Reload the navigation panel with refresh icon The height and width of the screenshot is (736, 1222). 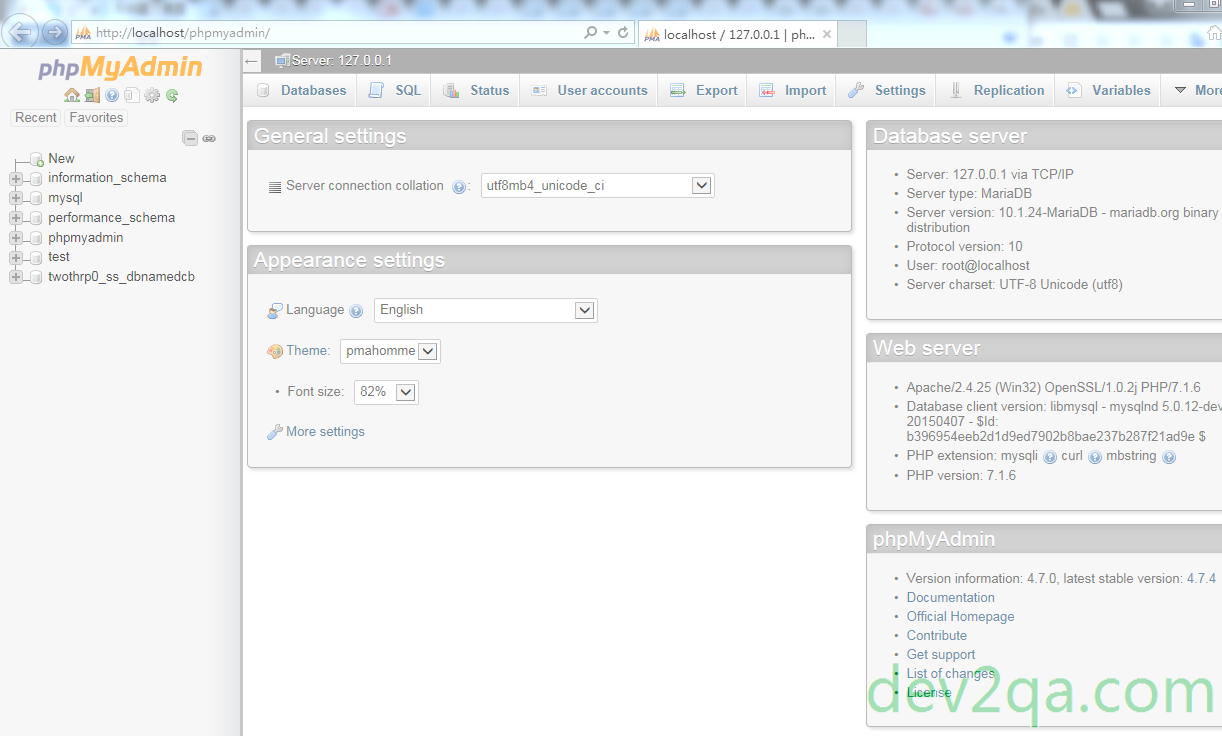click(x=171, y=95)
